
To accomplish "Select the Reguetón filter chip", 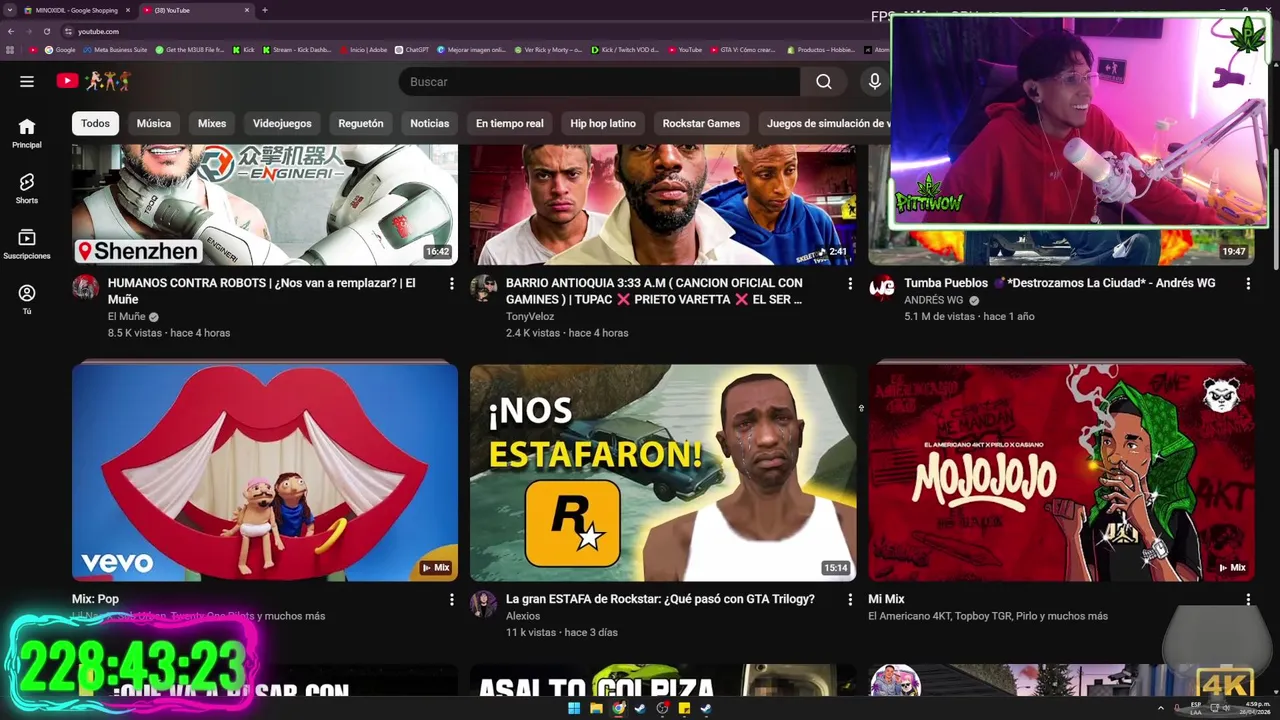I will click(361, 123).
